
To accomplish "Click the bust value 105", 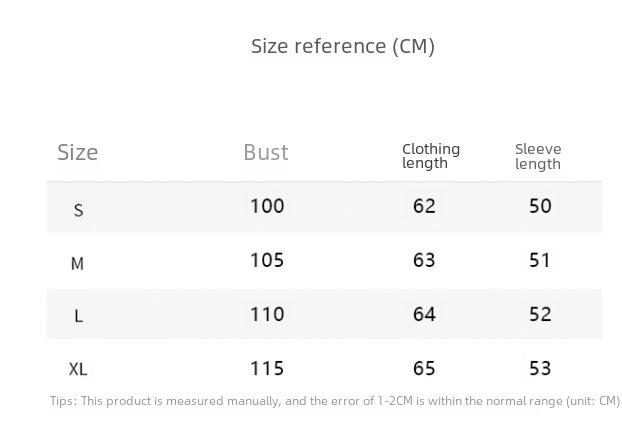I will click(267, 260).
